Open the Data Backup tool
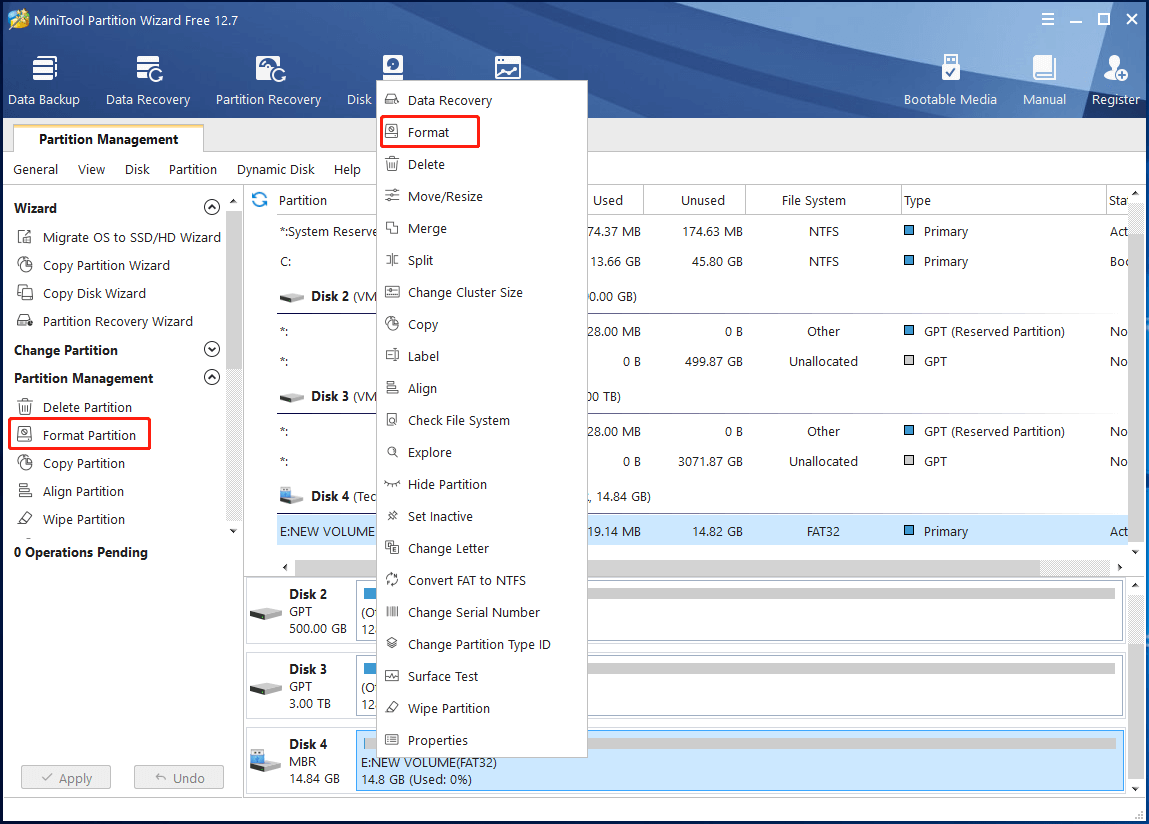Screen dimensions: 1149x824 [44, 80]
